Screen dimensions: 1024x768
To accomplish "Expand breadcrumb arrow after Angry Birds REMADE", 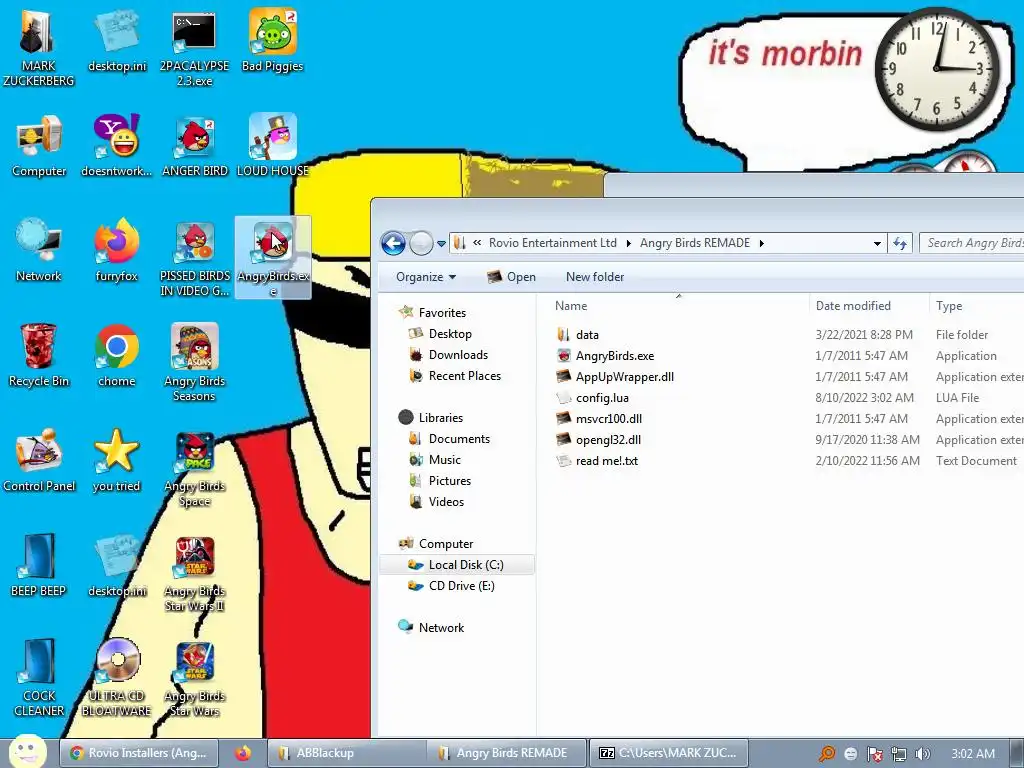I will point(761,244).
